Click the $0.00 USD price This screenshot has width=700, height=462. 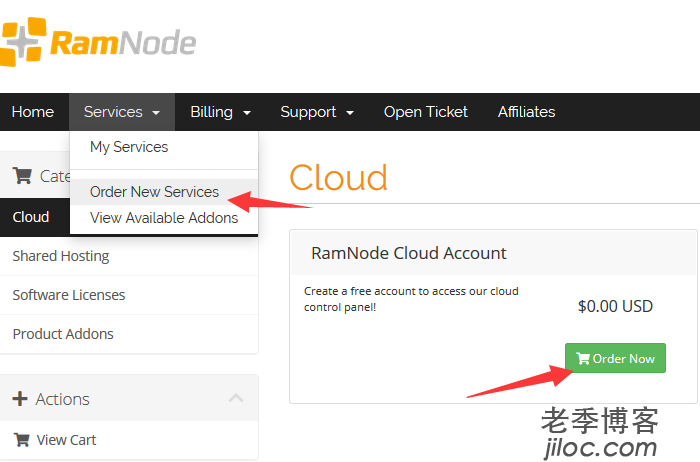[615, 306]
